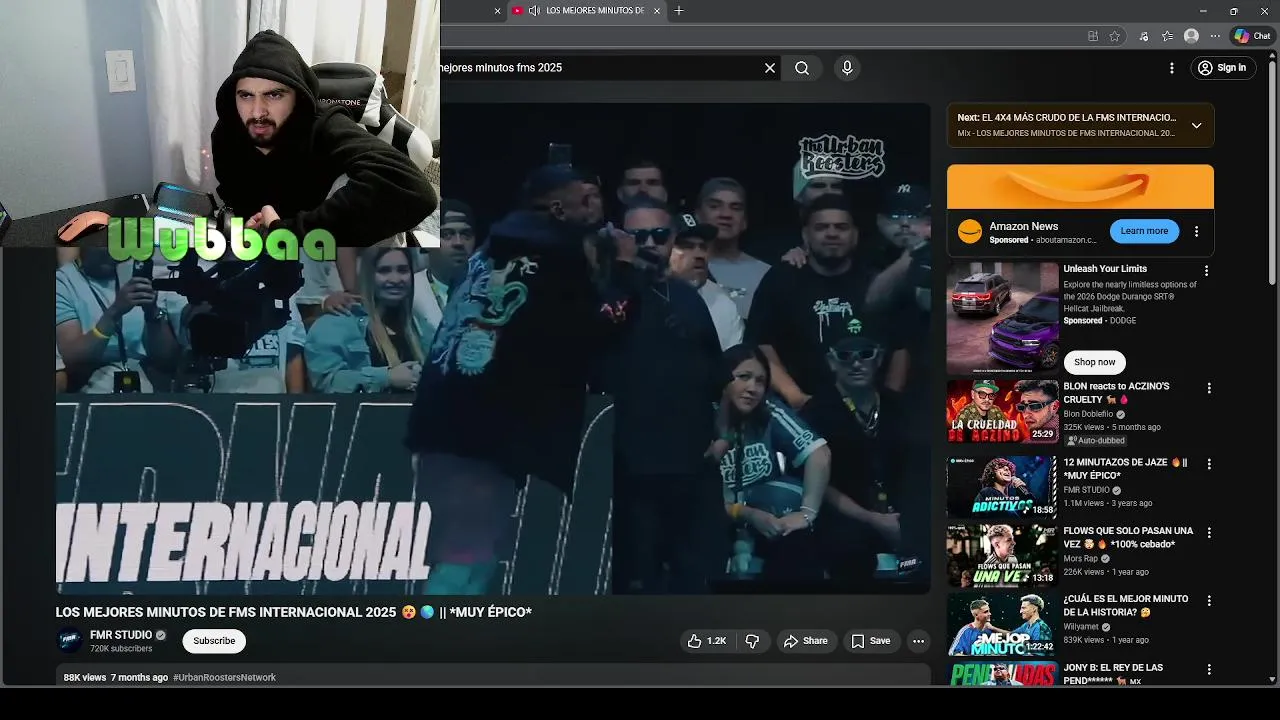Like the video with thumbs up
The height and width of the screenshot is (720, 1280).
706,641
